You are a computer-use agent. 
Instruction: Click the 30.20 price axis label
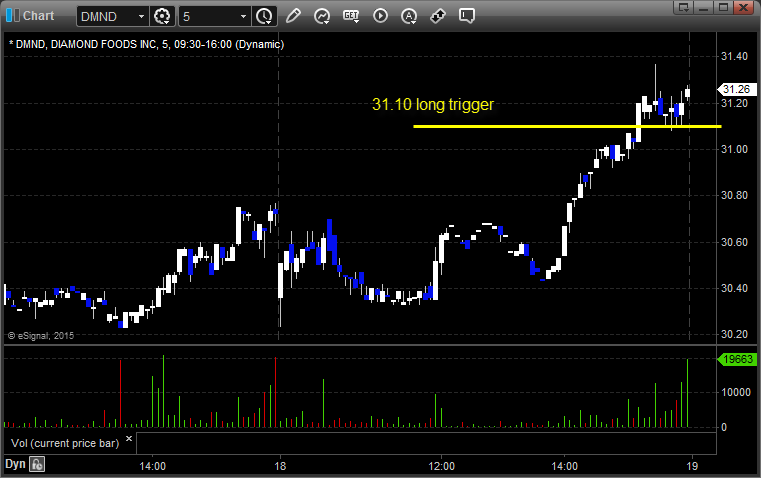click(734, 334)
